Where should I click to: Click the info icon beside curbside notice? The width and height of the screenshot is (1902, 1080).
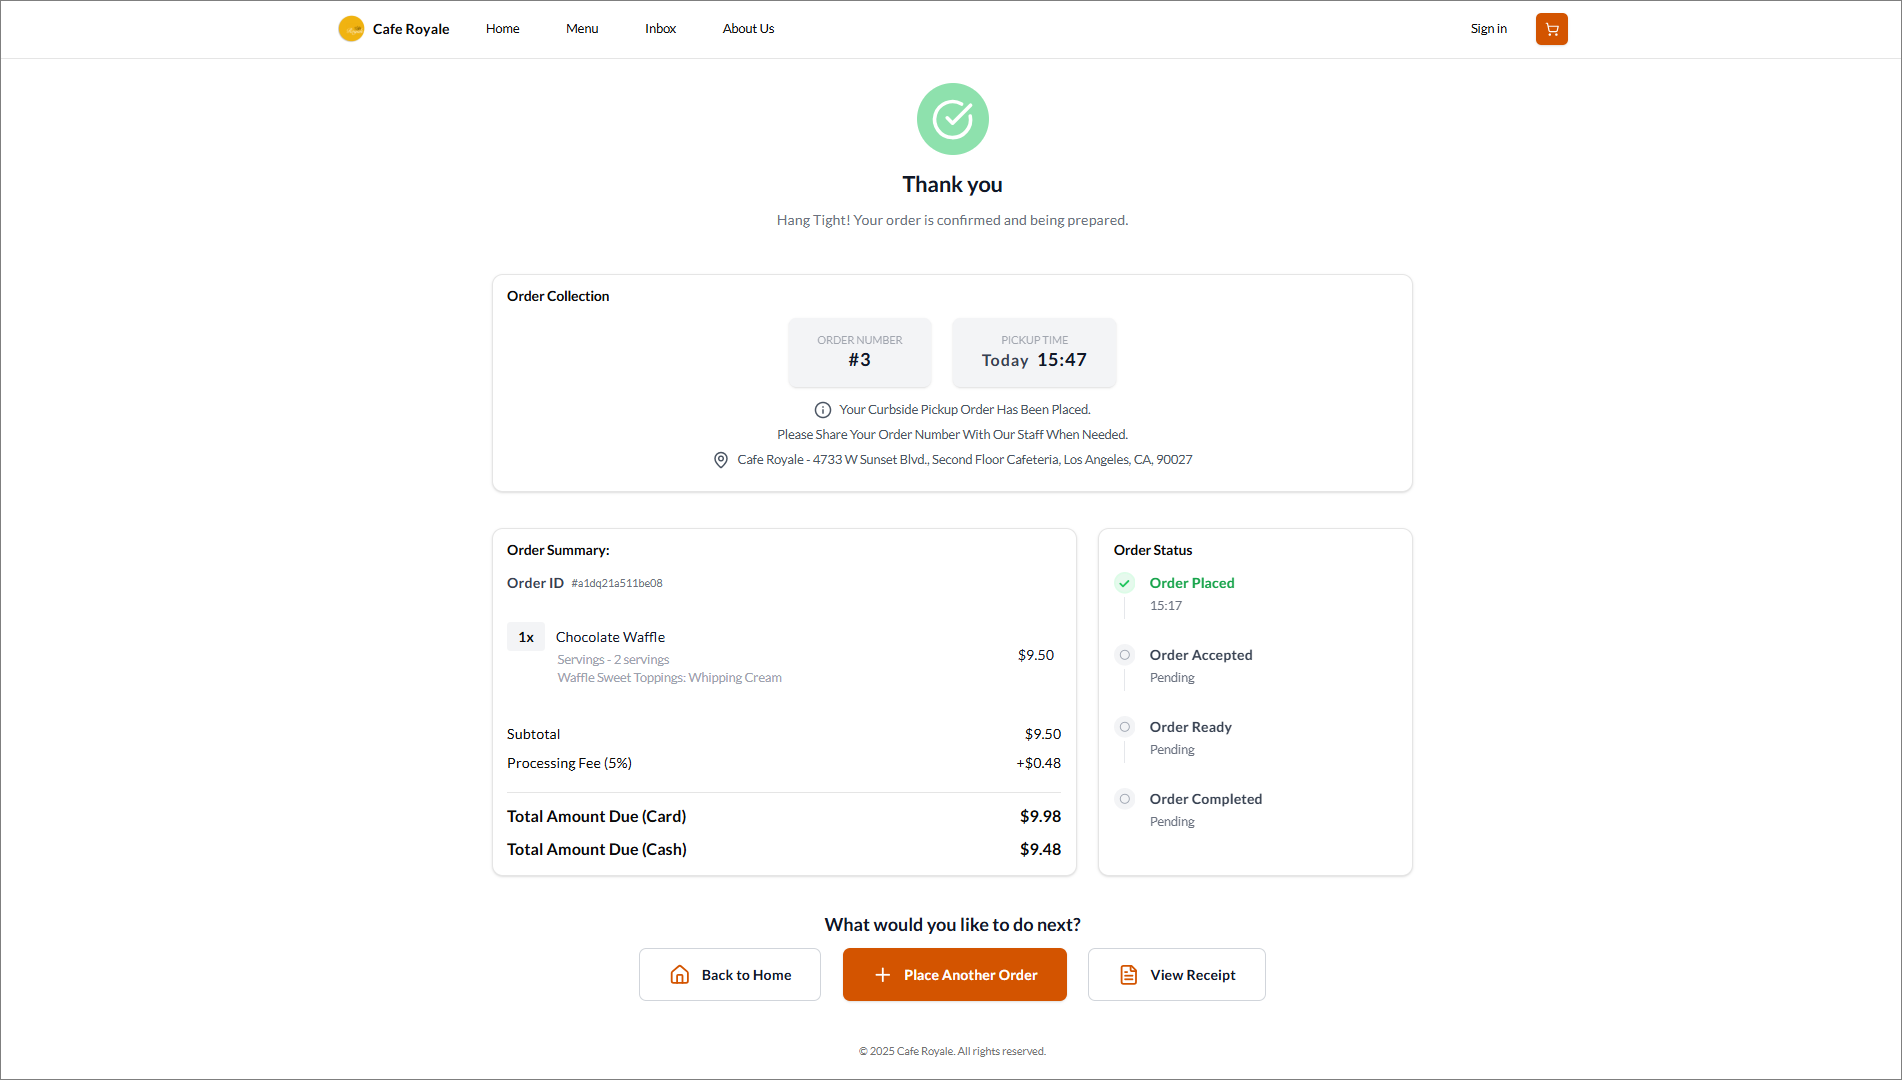(x=822, y=410)
